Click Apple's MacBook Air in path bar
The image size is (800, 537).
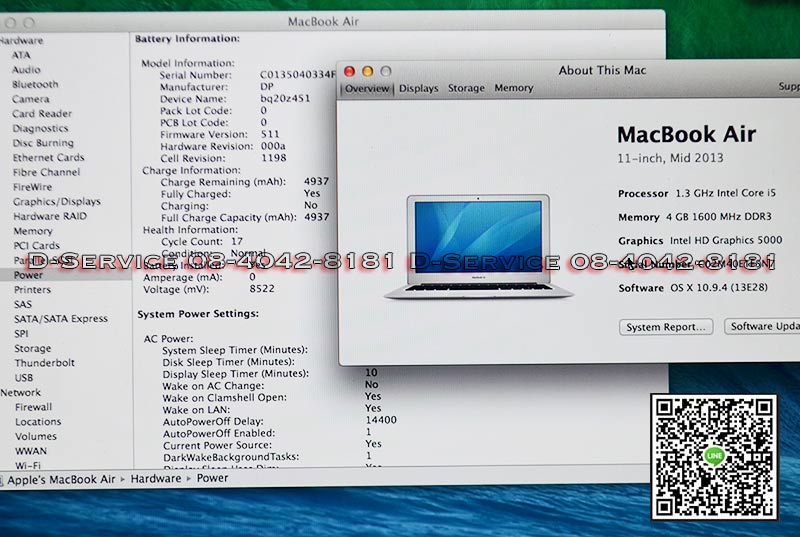pos(61,480)
